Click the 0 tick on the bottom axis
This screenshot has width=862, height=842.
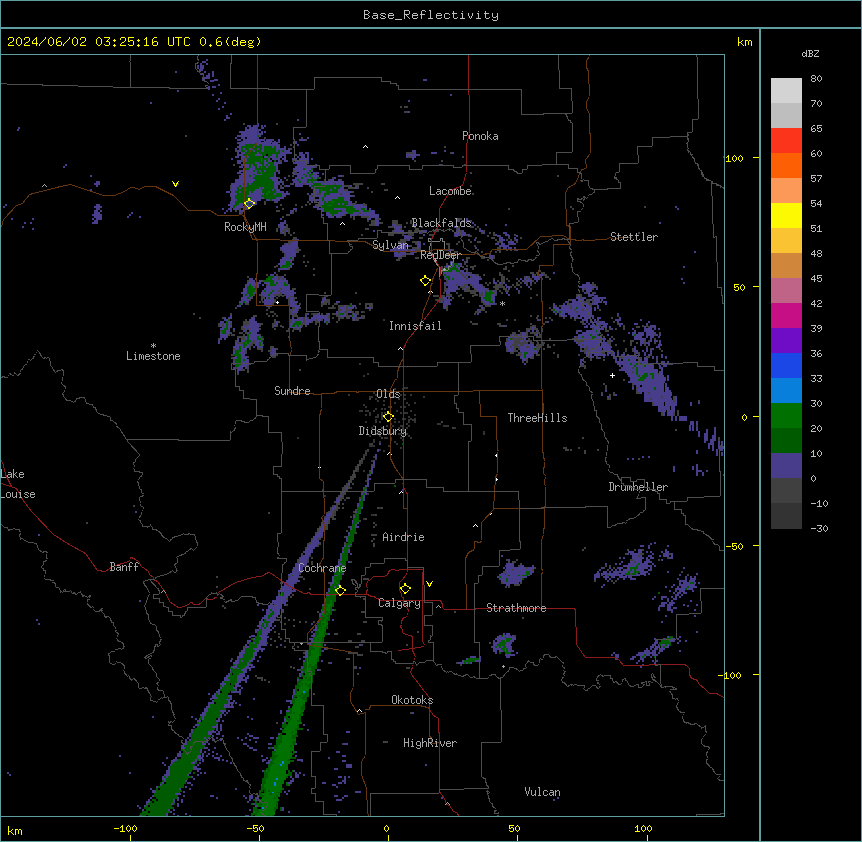pyautogui.click(x=386, y=828)
